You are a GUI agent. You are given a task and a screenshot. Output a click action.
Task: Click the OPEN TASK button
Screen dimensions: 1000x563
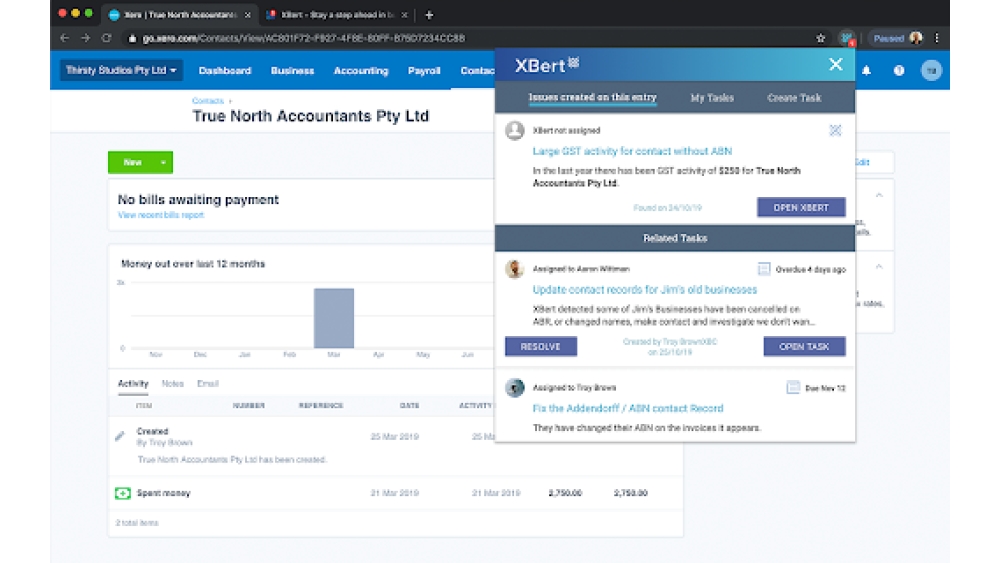(x=804, y=346)
